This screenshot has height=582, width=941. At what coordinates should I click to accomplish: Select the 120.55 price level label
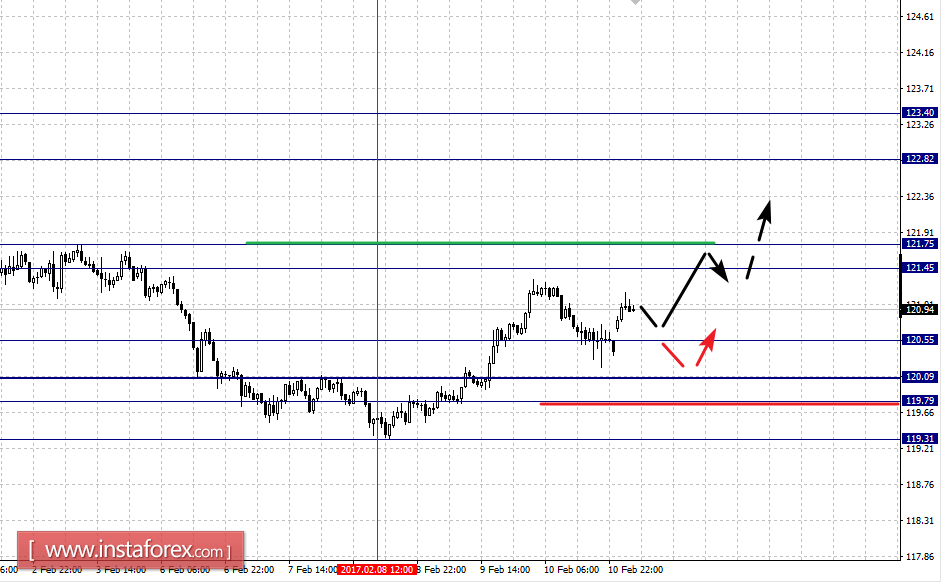[919, 340]
